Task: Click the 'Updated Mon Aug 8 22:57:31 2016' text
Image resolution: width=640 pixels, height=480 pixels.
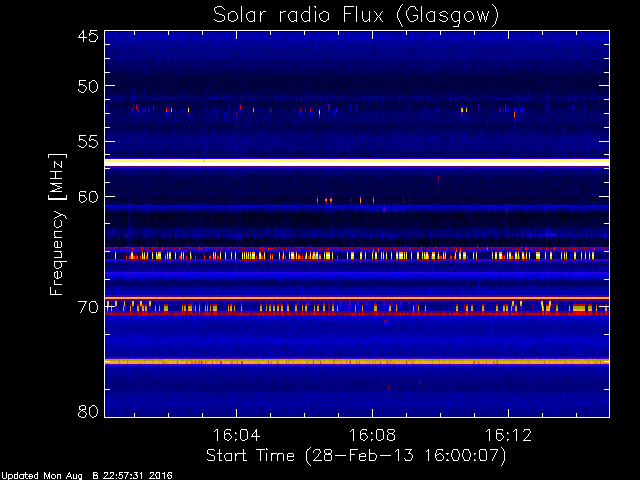Action: click(87, 476)
